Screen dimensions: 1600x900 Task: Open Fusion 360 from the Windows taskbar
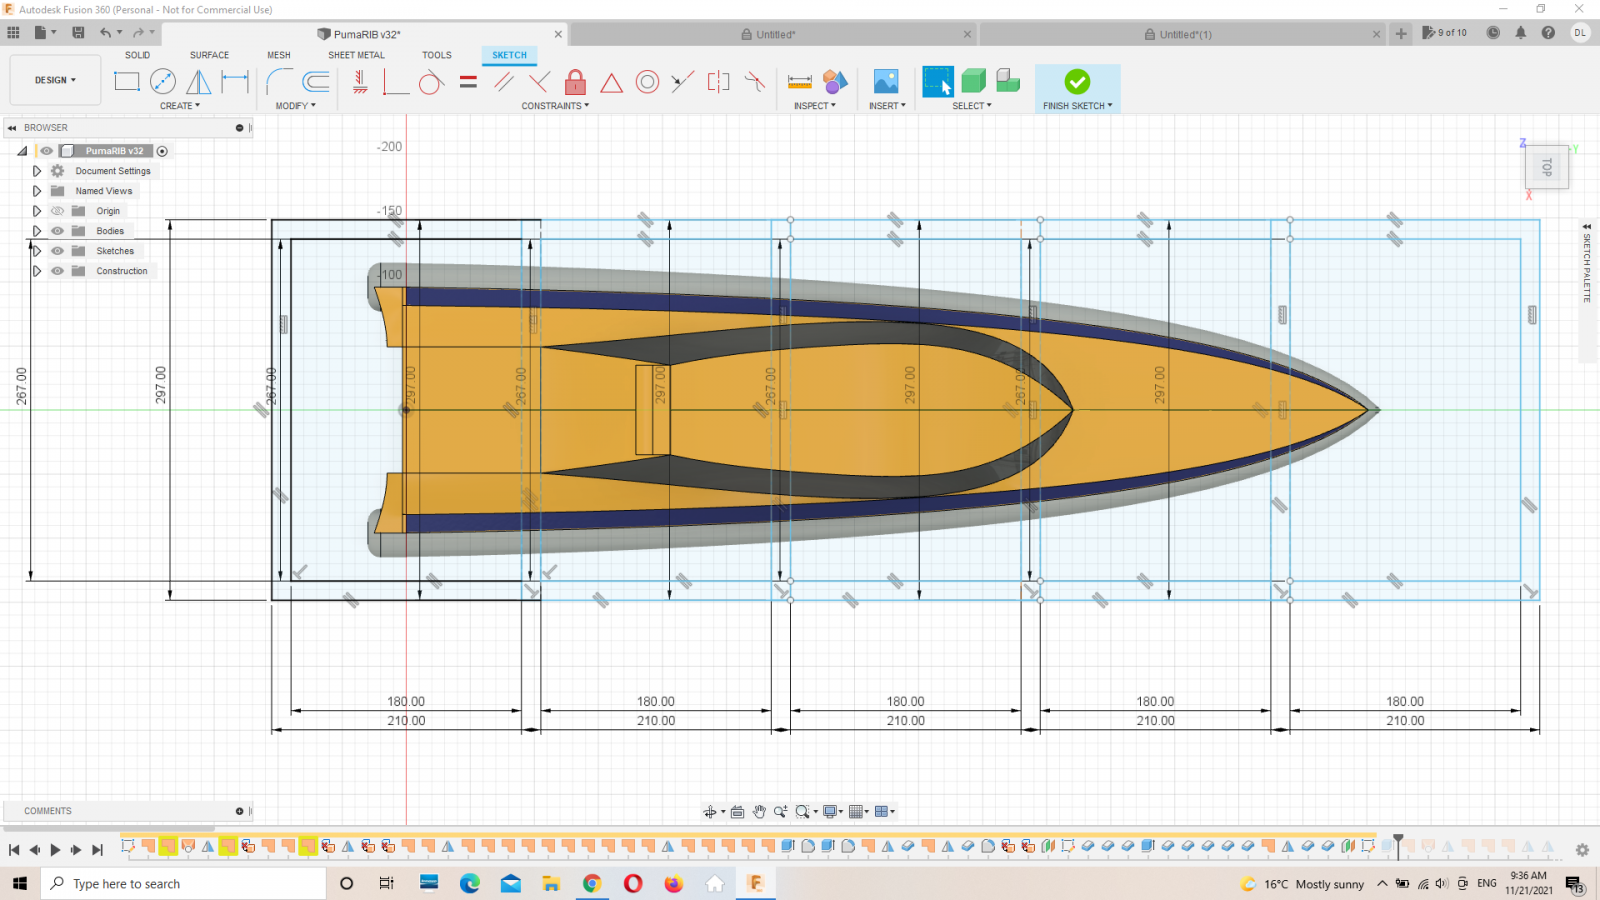tap(755, 883)
